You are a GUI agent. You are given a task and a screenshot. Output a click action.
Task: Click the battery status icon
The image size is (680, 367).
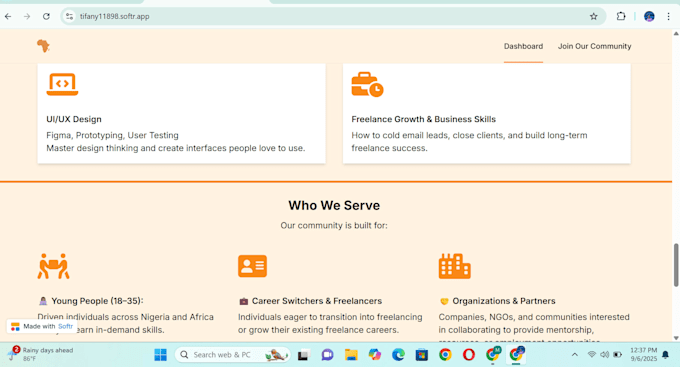[618, 354]
